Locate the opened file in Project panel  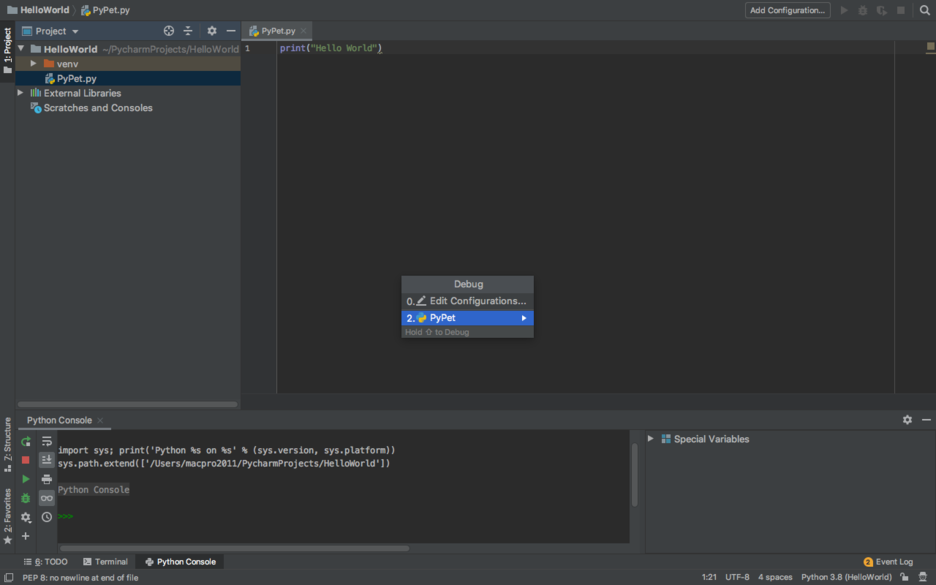pos(169,31)
